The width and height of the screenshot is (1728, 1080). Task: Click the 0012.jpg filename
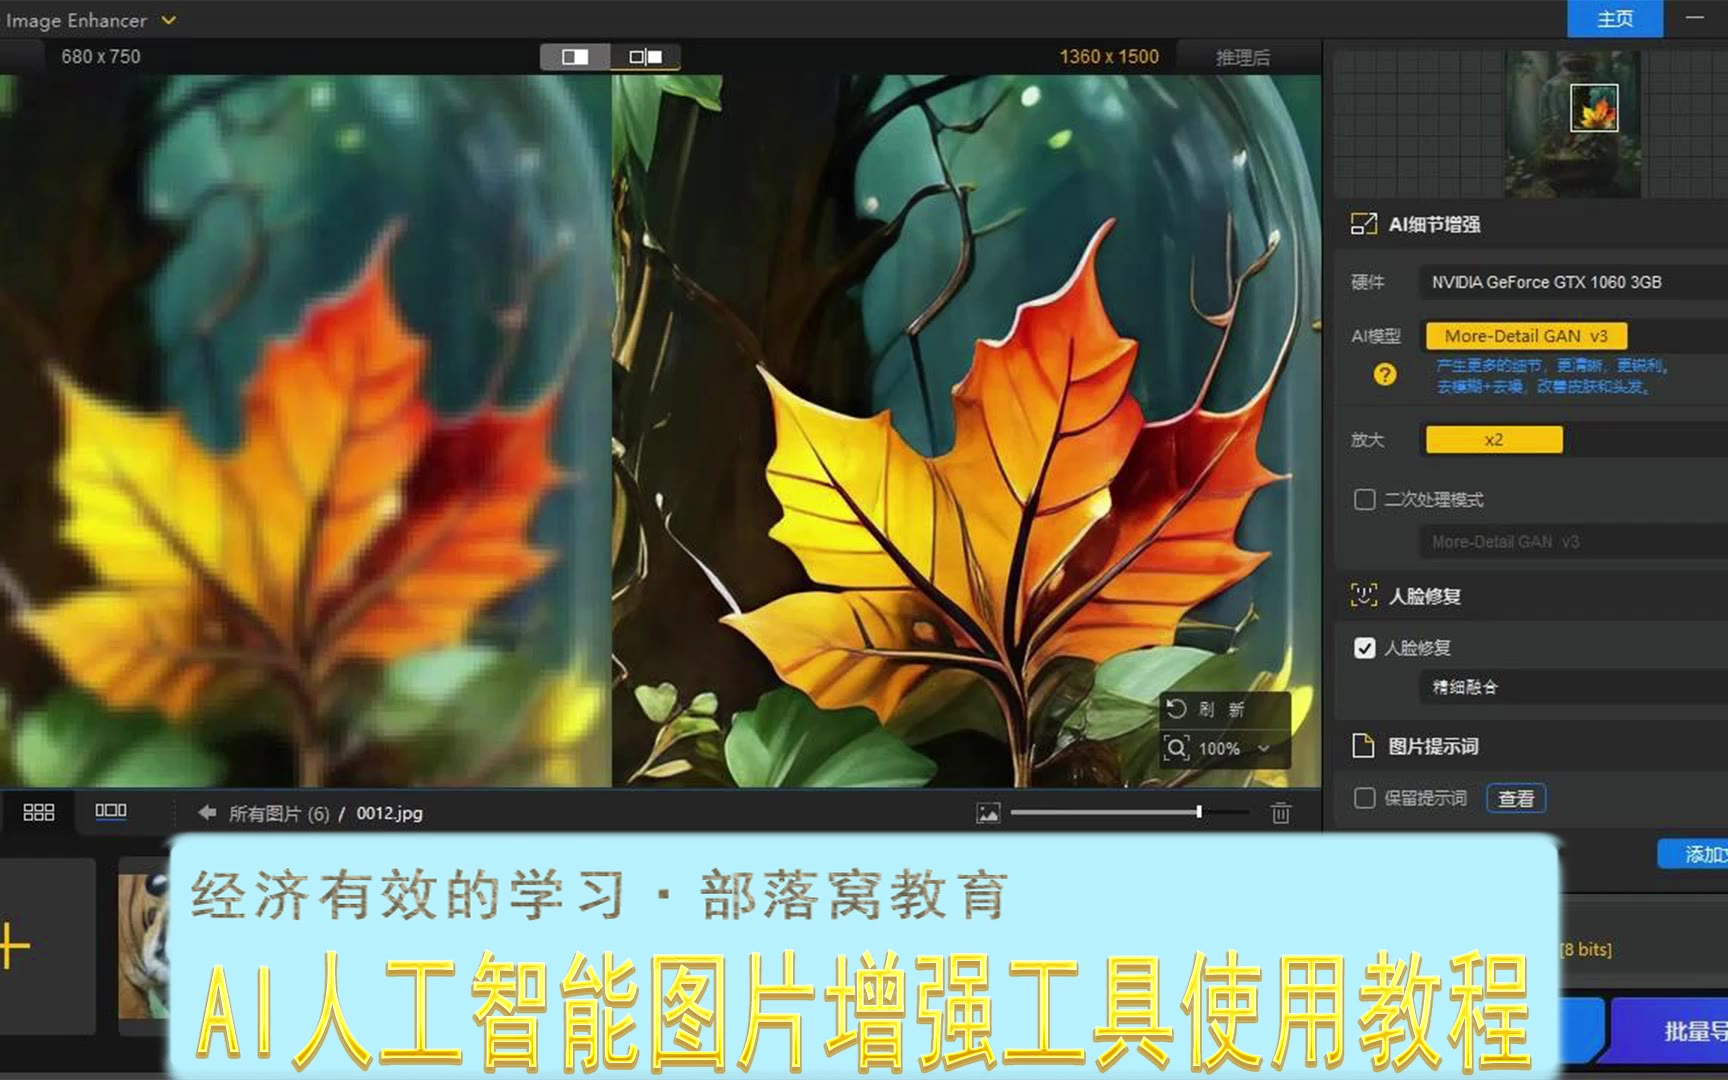tap(389, 813)
